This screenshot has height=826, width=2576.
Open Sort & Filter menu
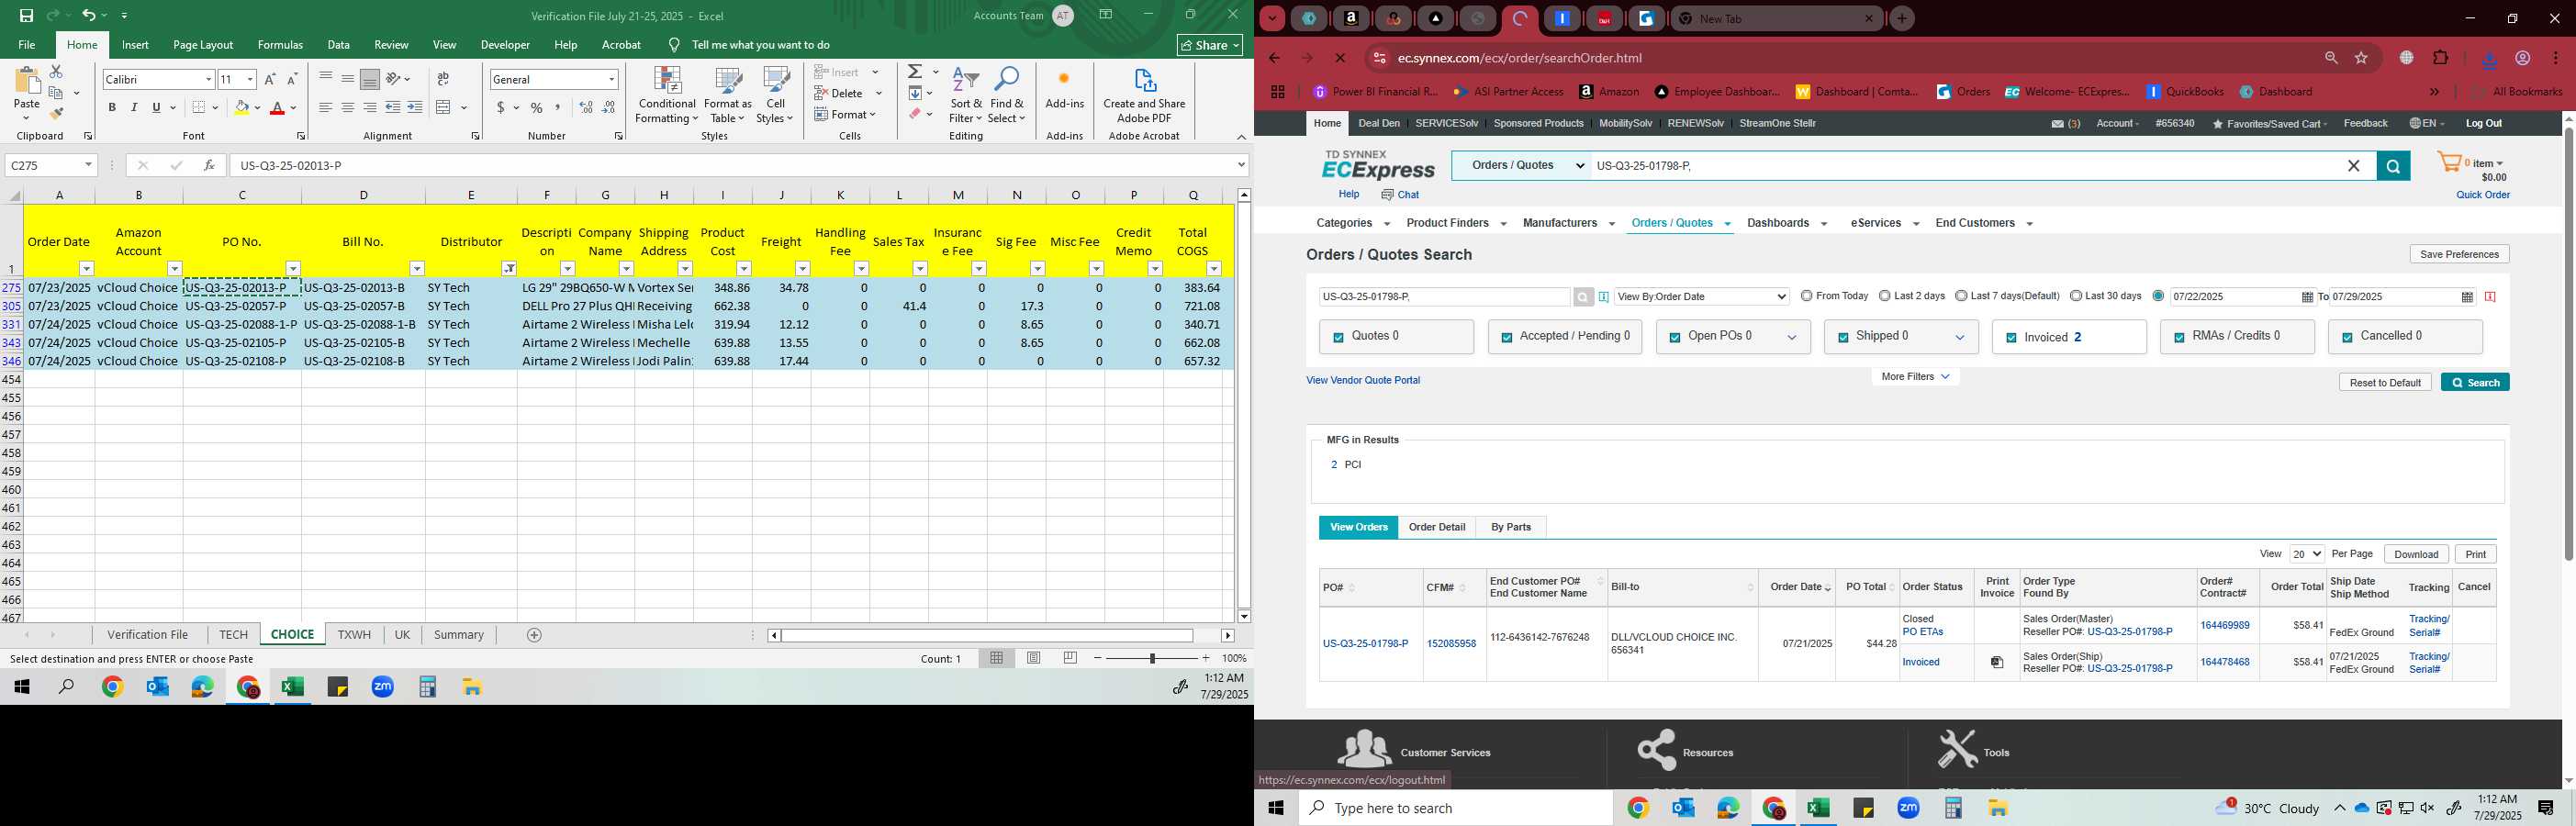[x=966, y=95]
